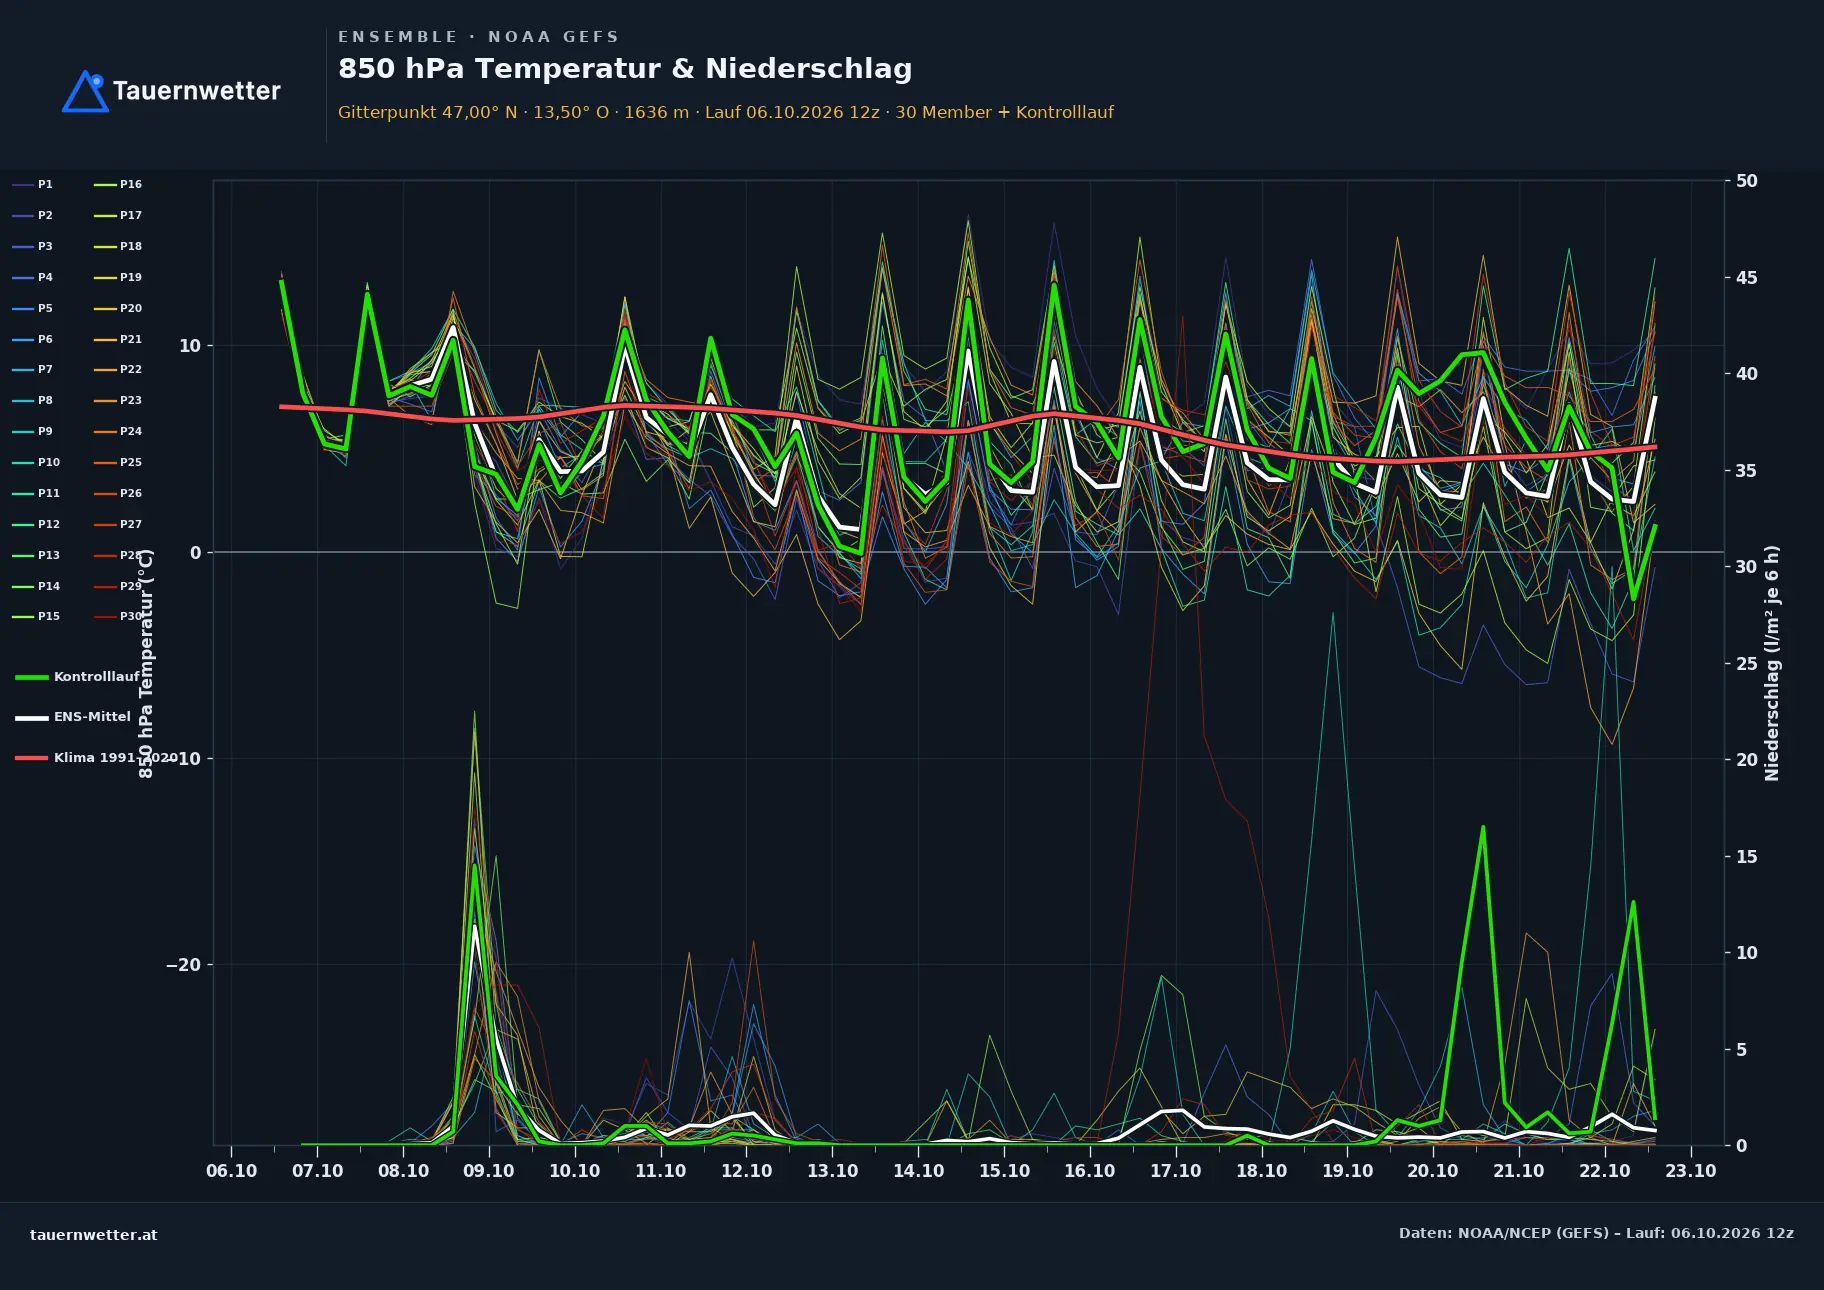This screenshot has height=1290, width=1824.
Task: Toggle legend entry P24
Action: [118, 431]
